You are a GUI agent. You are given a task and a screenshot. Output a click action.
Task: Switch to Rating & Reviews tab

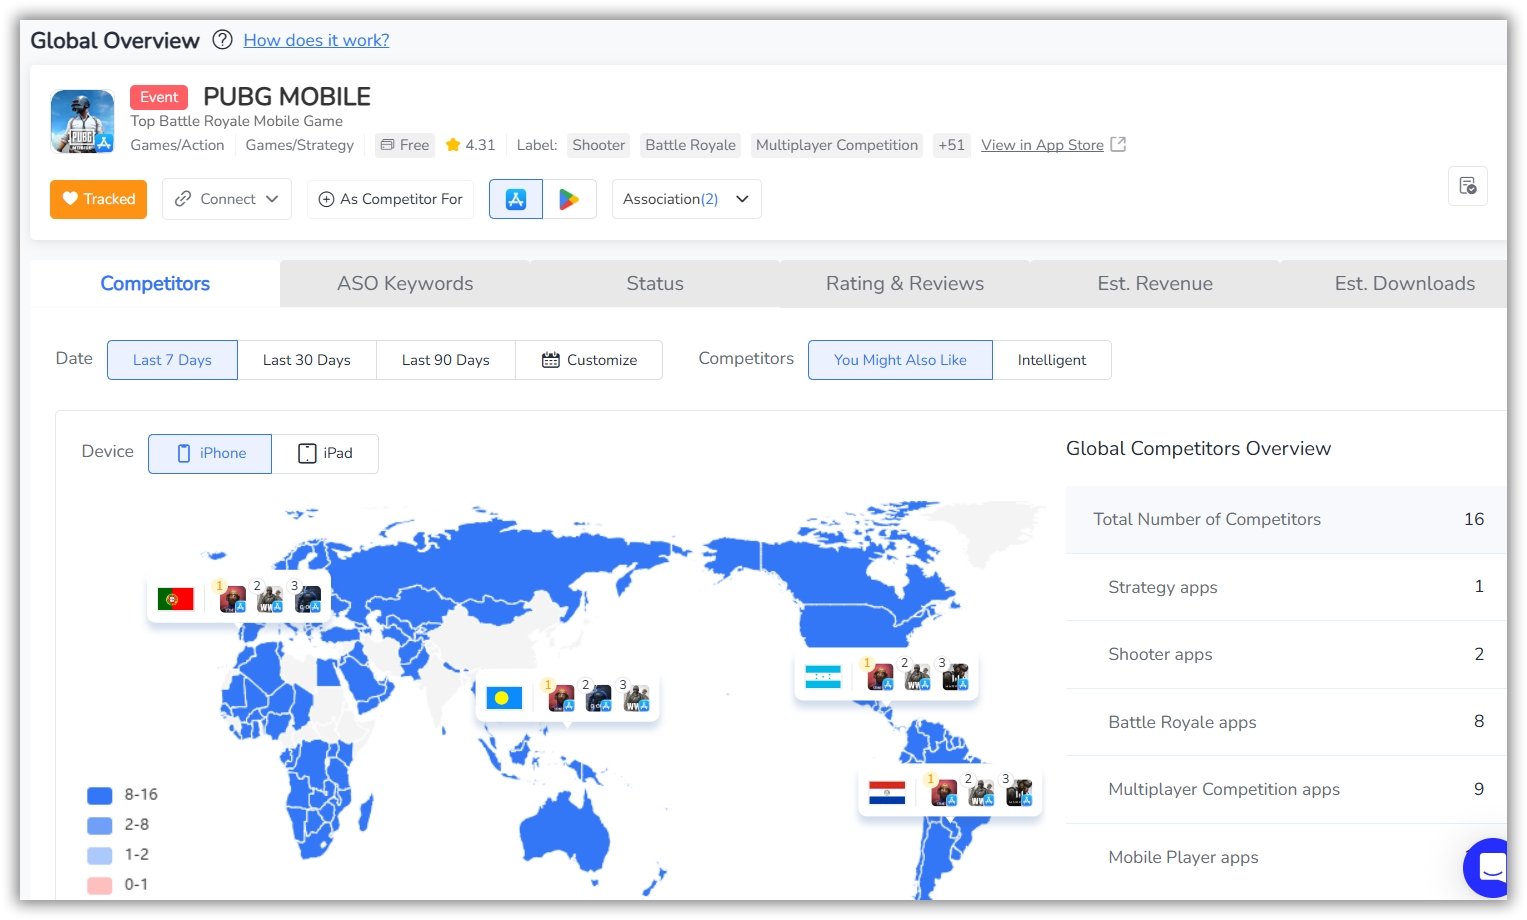tap(905, 283)
